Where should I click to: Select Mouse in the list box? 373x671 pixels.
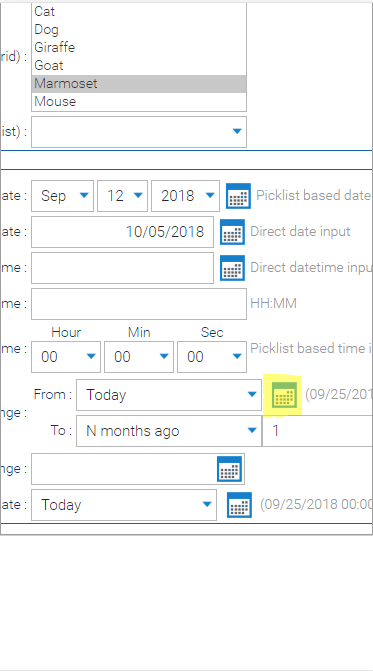pyautogui.click(x=139, y=101)
